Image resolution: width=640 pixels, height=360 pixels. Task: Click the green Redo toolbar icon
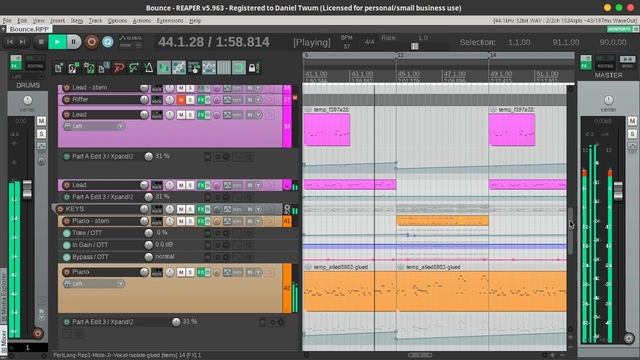click(x=134, y=68)
